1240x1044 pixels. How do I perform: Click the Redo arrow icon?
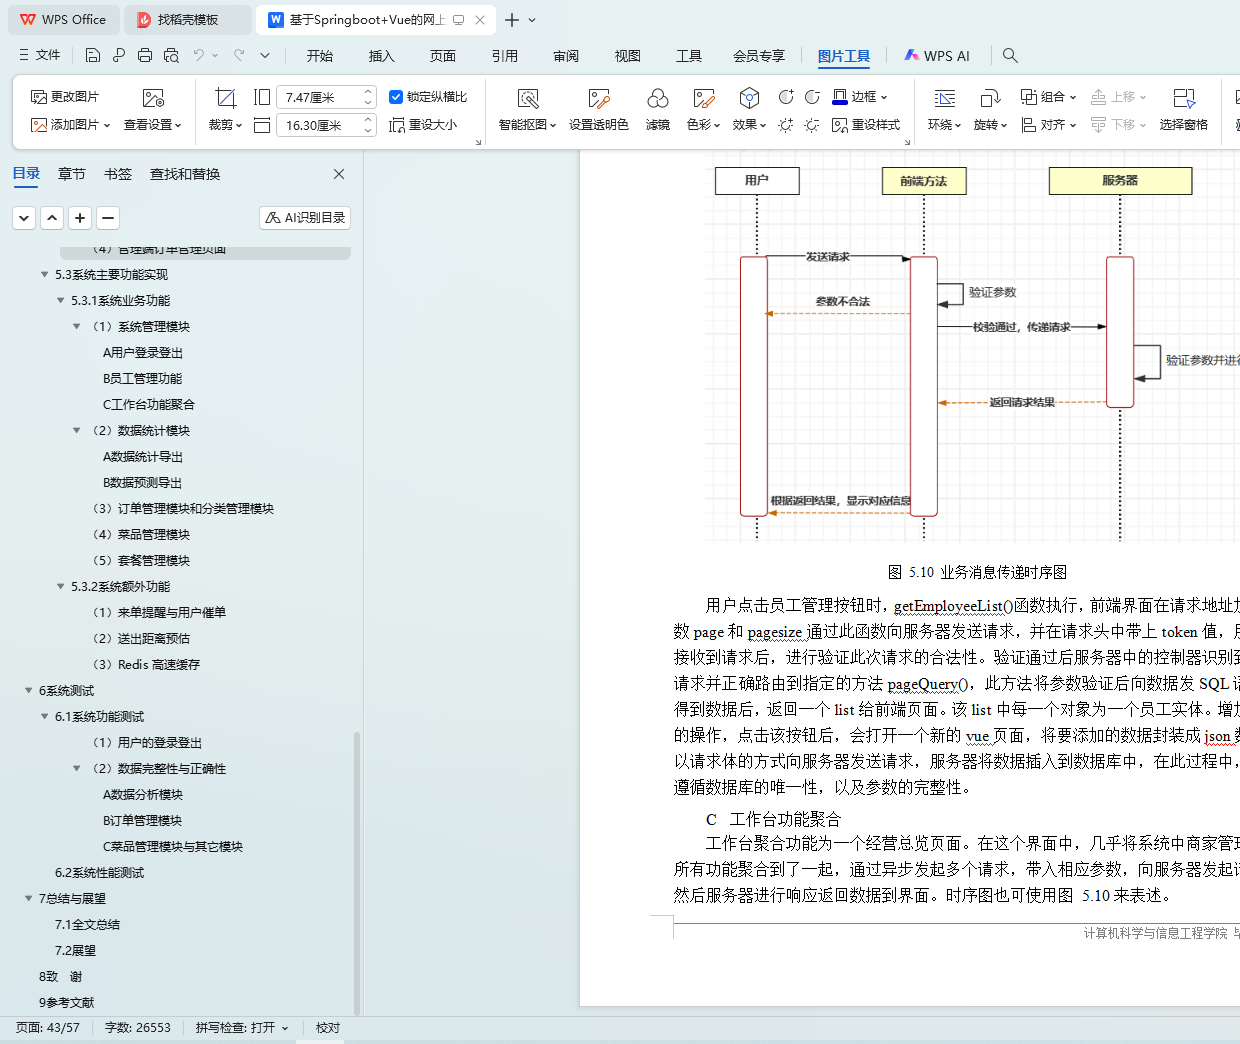tap(239, 55)
